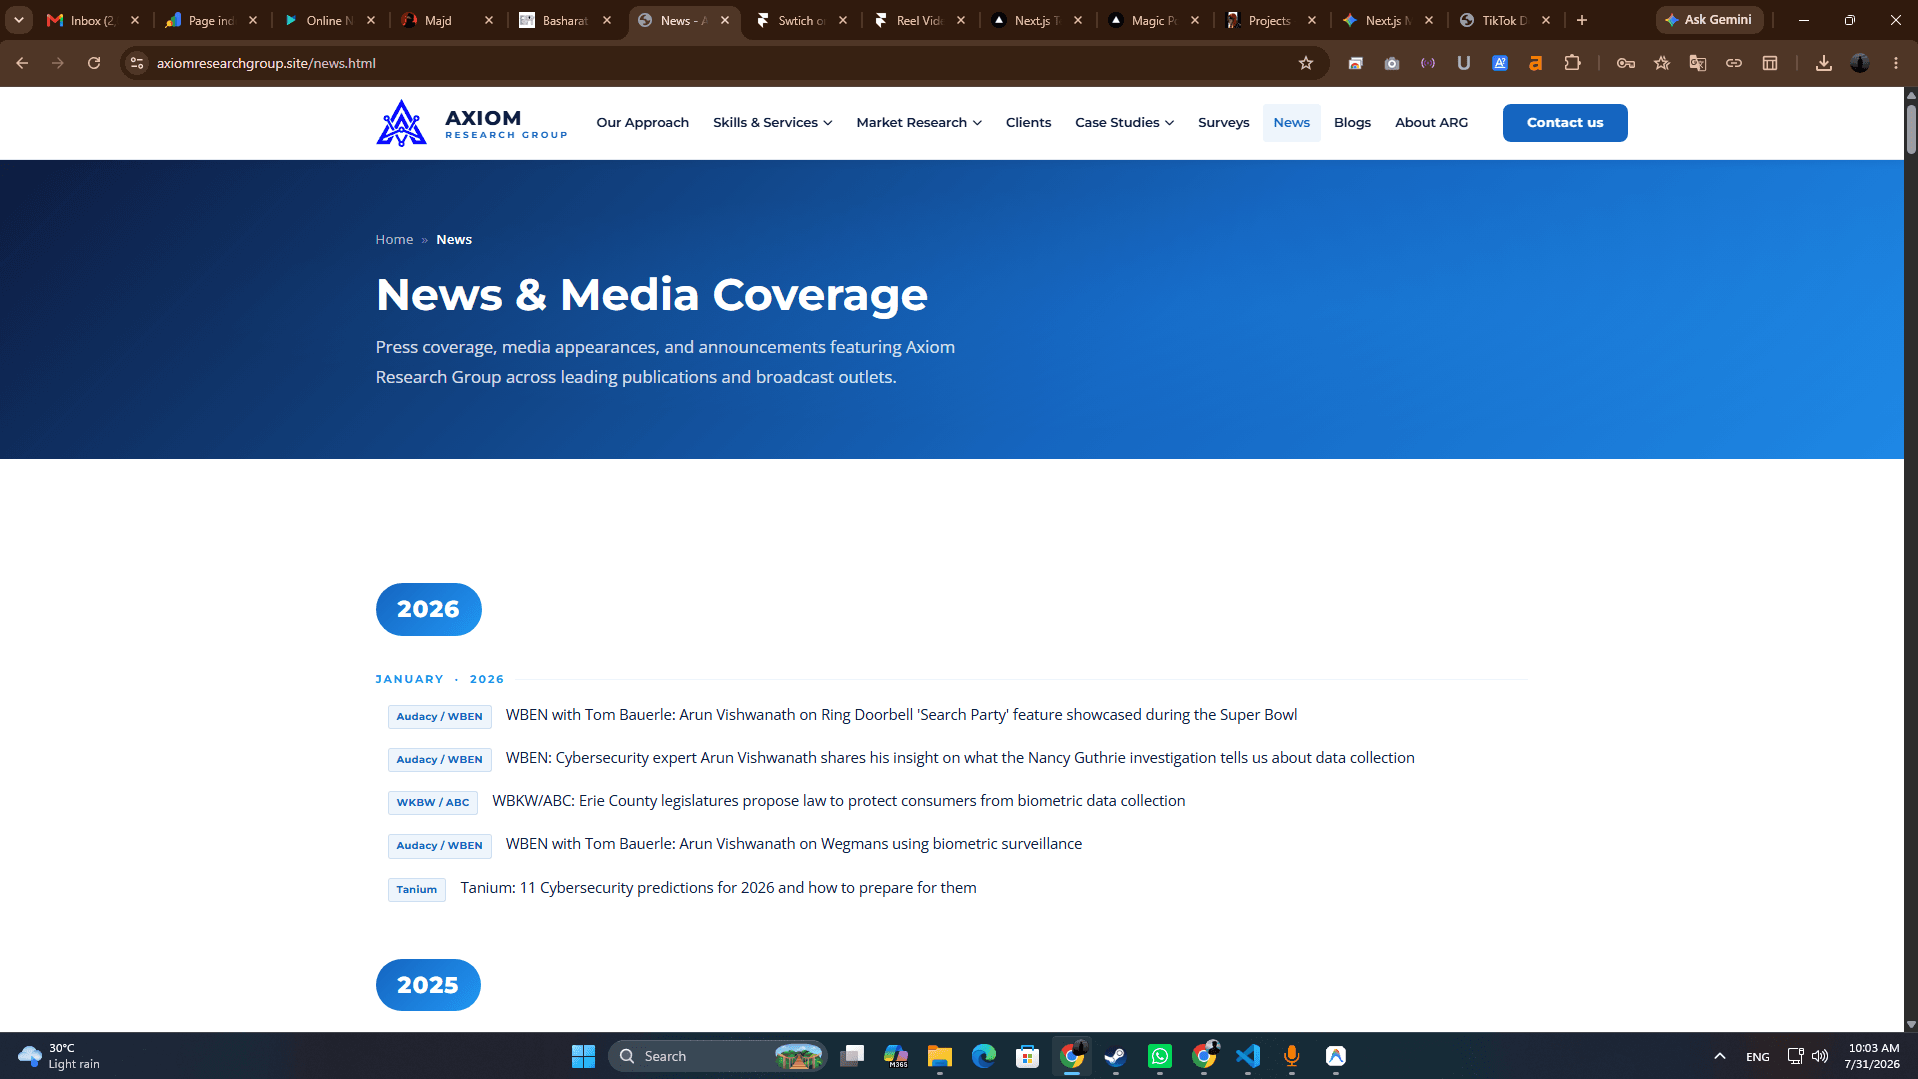Open the Windows Start menu
This screenshot has width=1918, height=1079.
click(583, 1056)
